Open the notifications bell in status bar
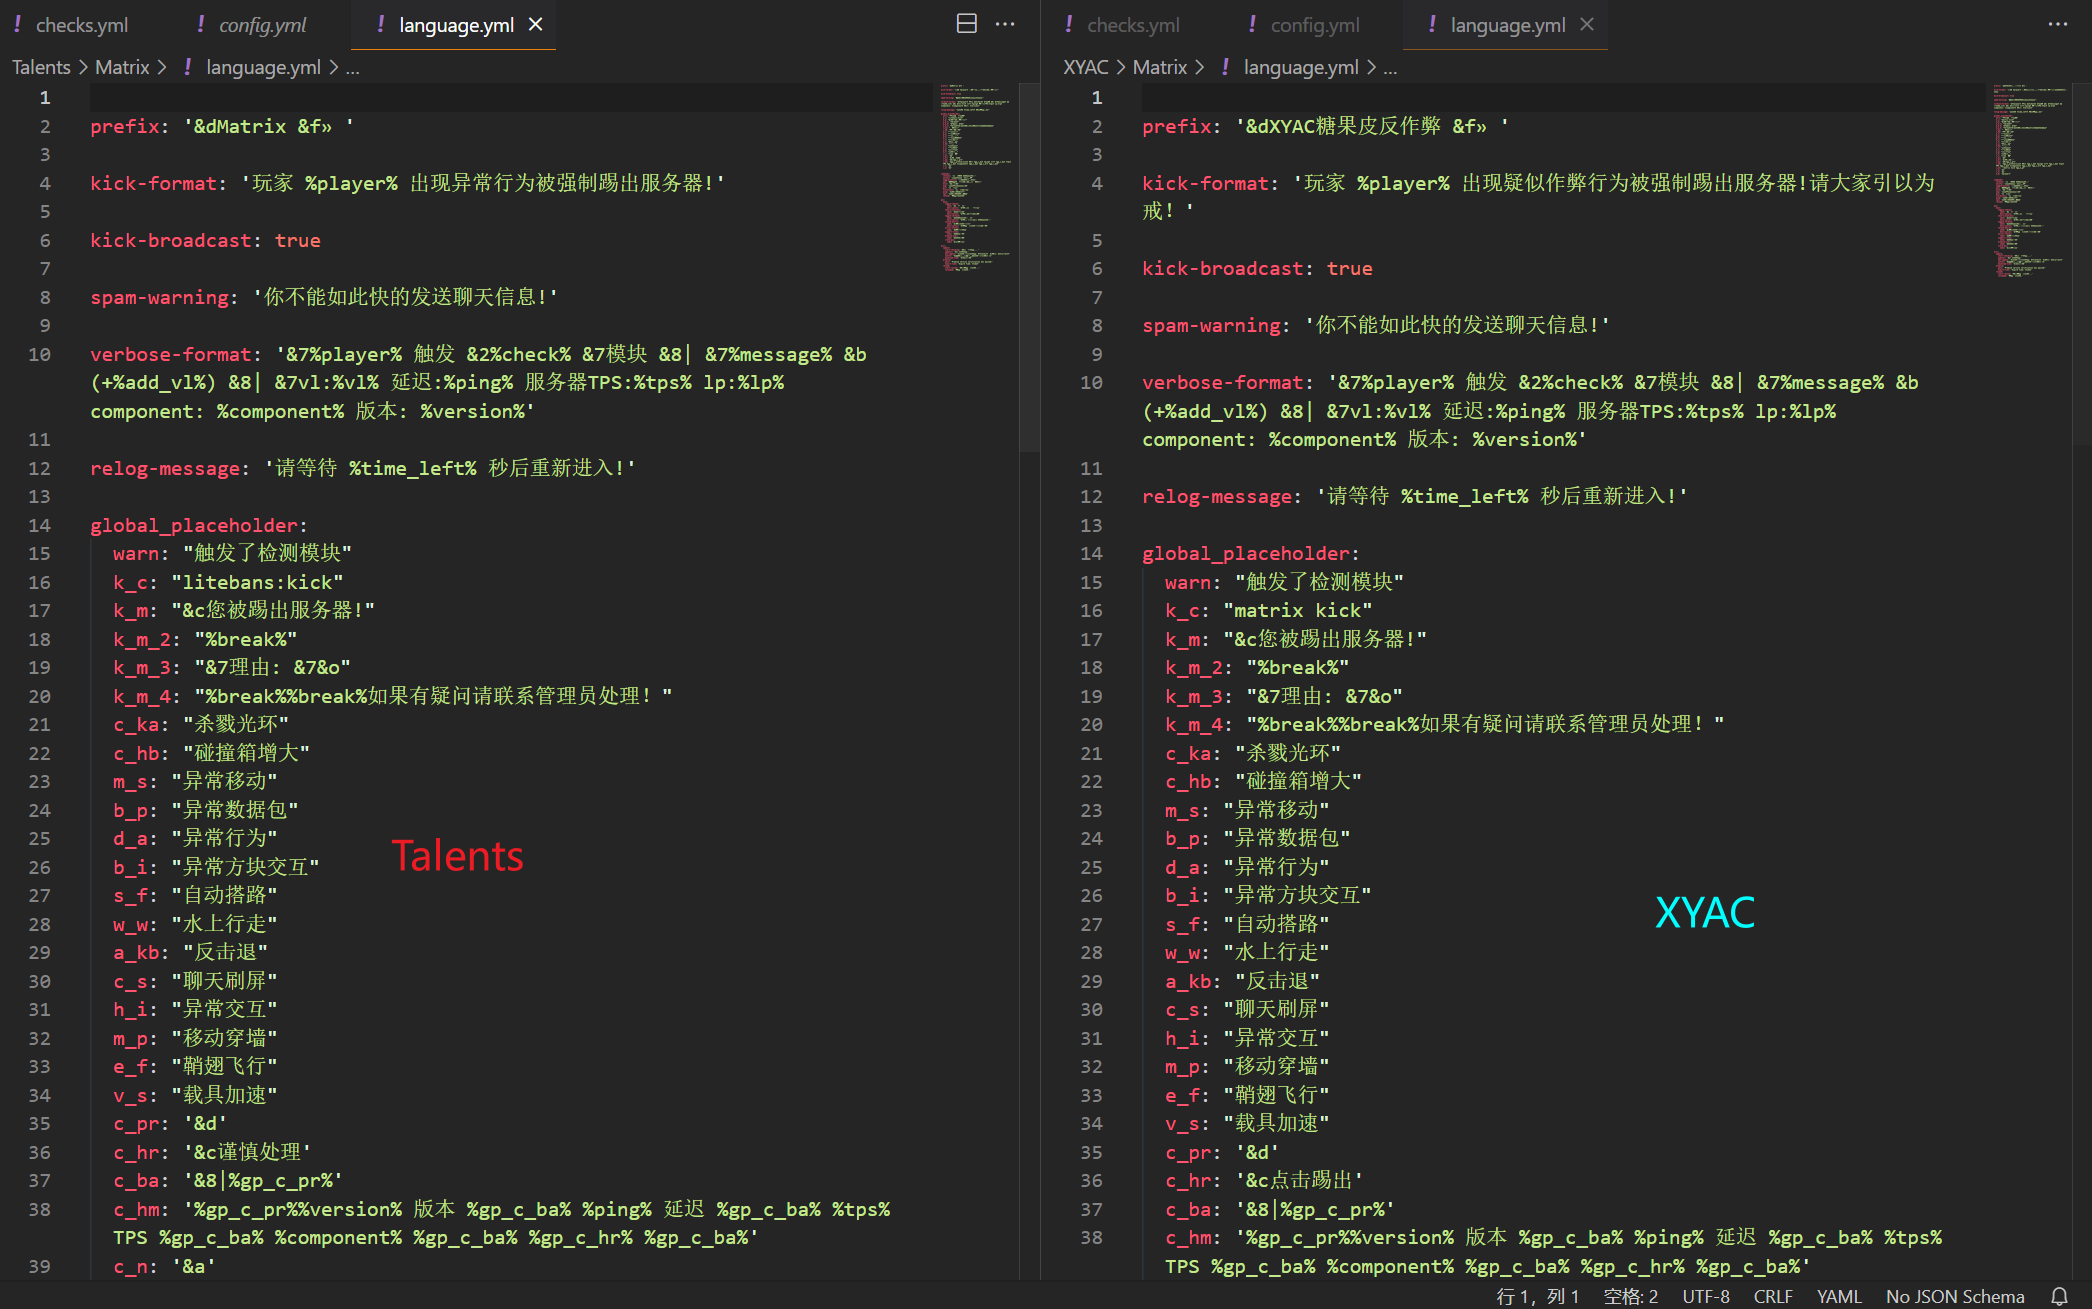This screenshot has height=1309, width=2092. pos(2059,1296)
